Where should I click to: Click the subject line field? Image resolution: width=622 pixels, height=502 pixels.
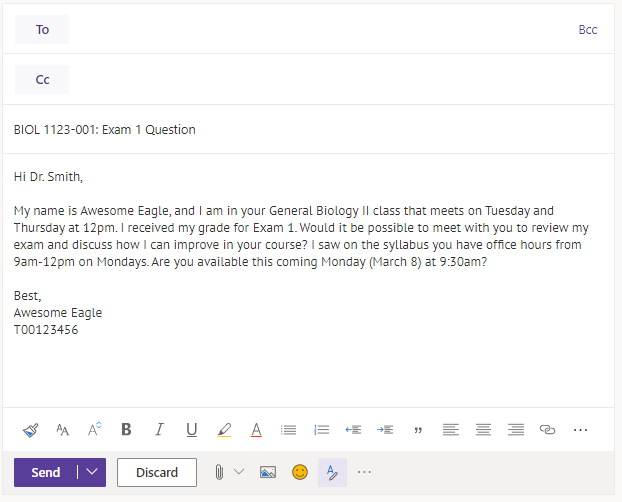300,129
